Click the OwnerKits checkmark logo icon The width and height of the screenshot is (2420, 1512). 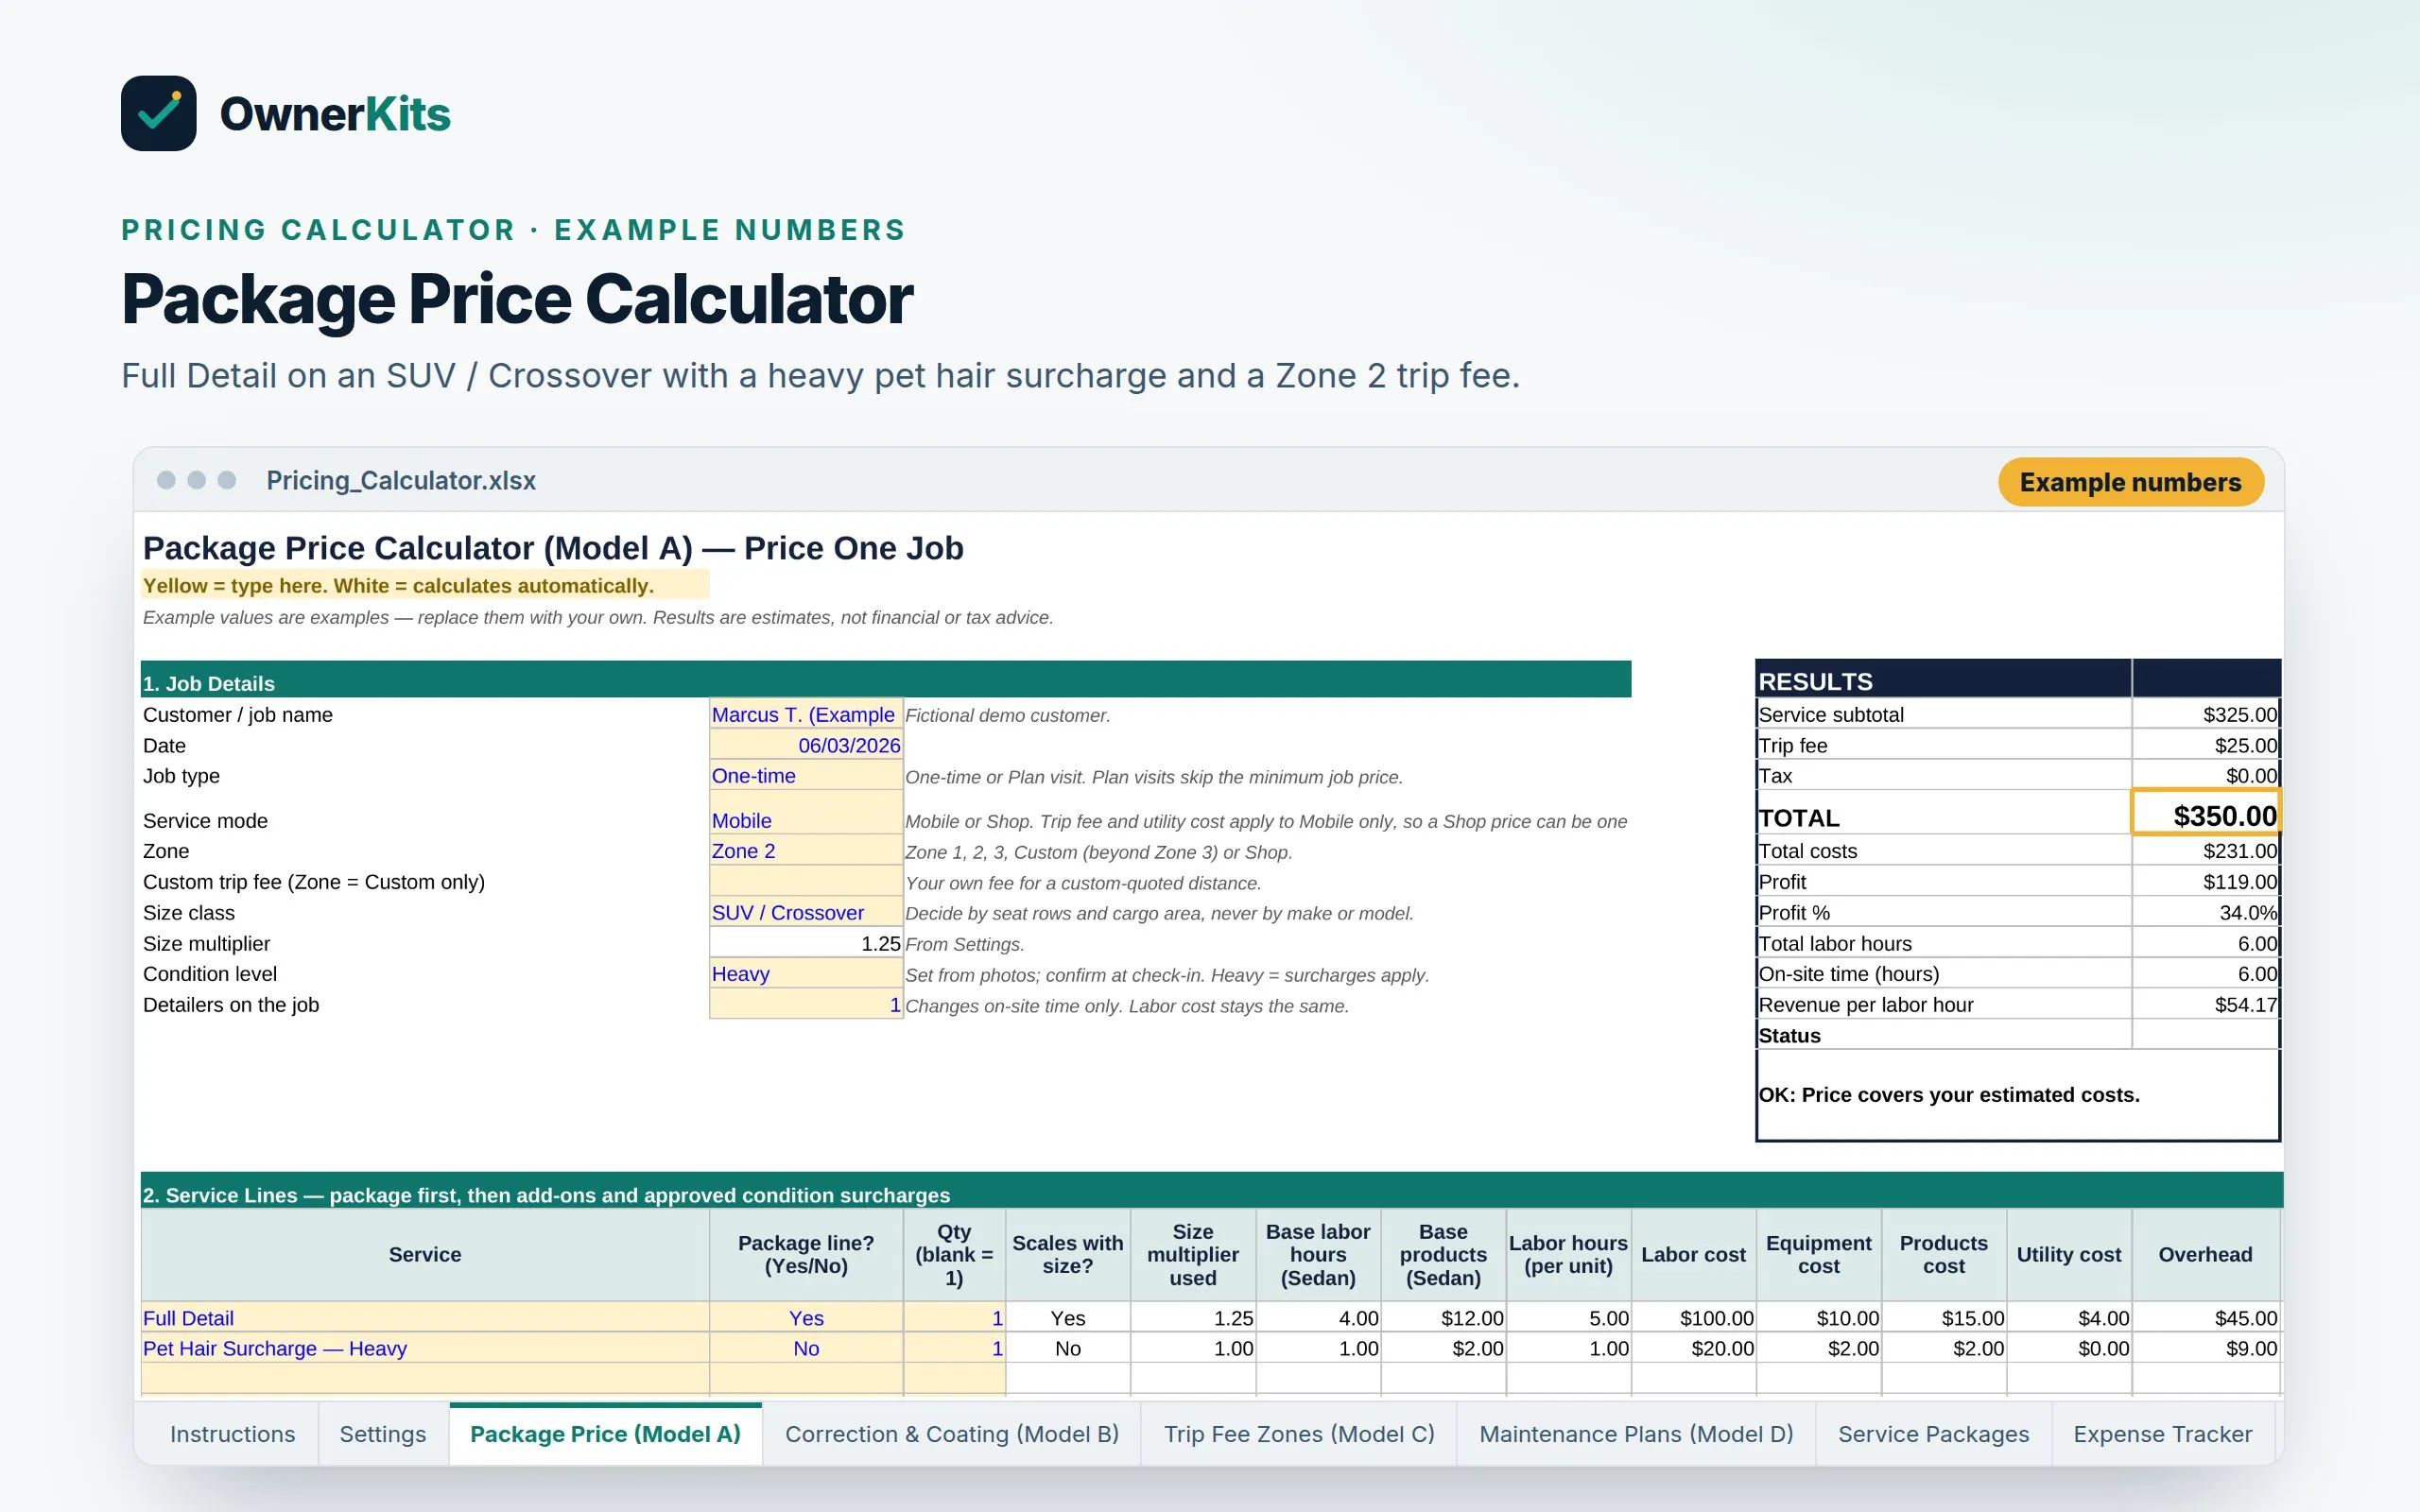tap(158, 113)
